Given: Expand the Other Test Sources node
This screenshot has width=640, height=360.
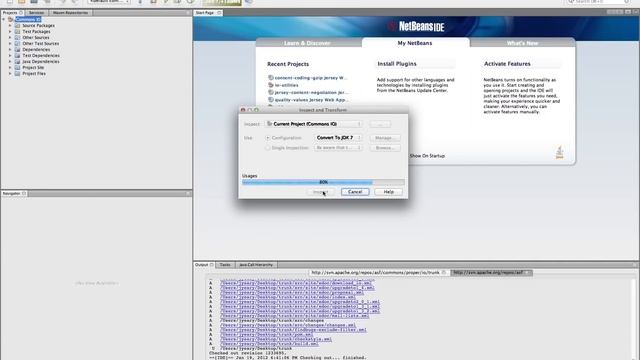Looking at the screenshot, I should tap(10, 43).
